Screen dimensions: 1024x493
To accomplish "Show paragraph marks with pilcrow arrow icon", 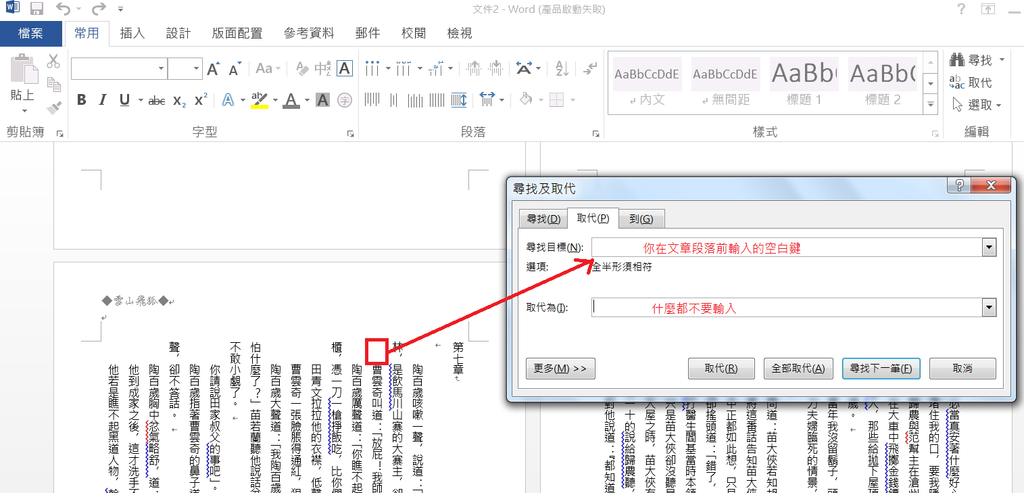I will [x=590, y=68].
